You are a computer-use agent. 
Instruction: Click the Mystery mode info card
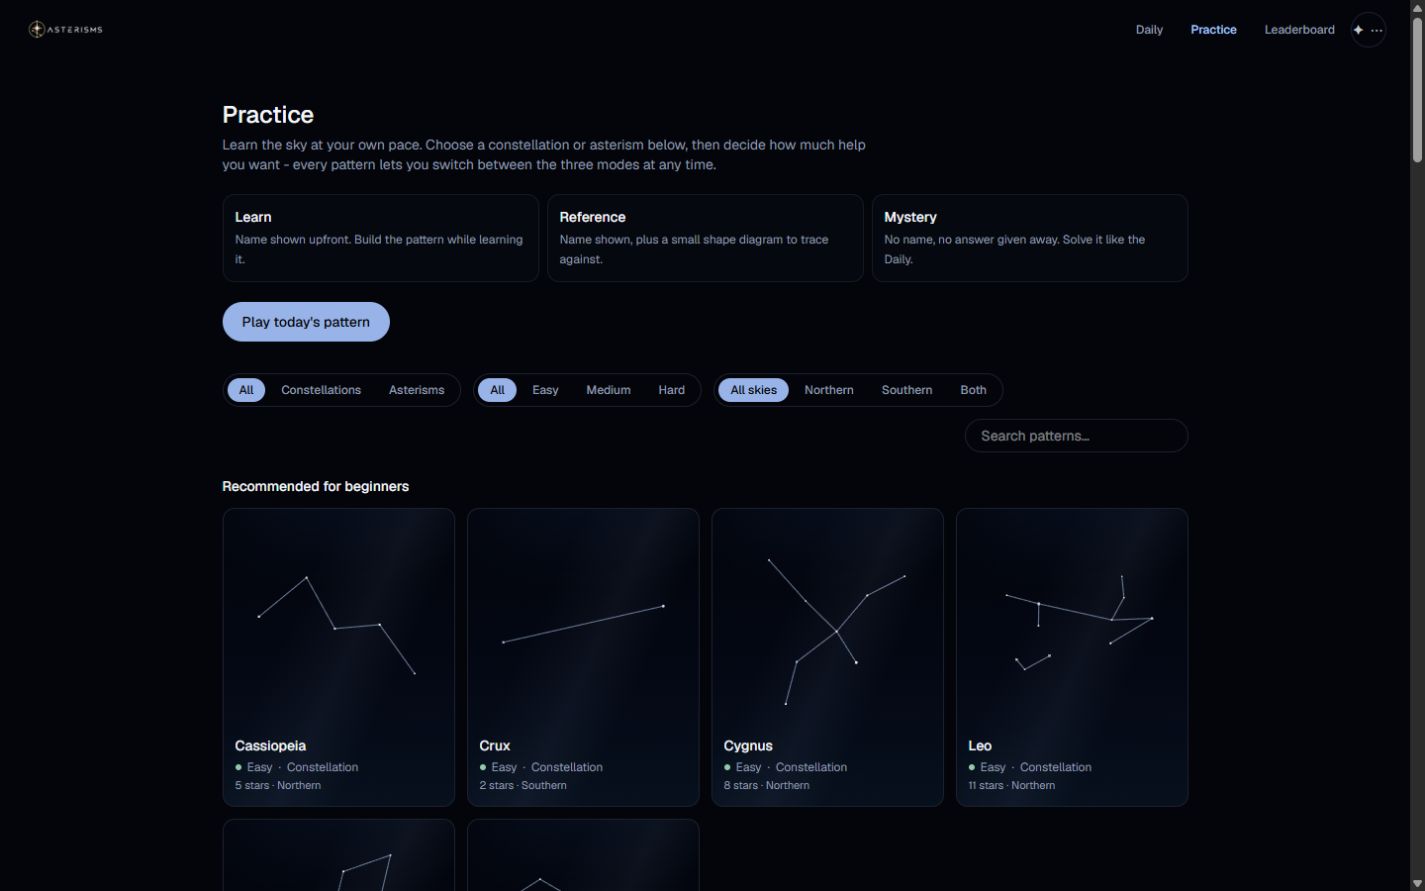[1030, 238]
